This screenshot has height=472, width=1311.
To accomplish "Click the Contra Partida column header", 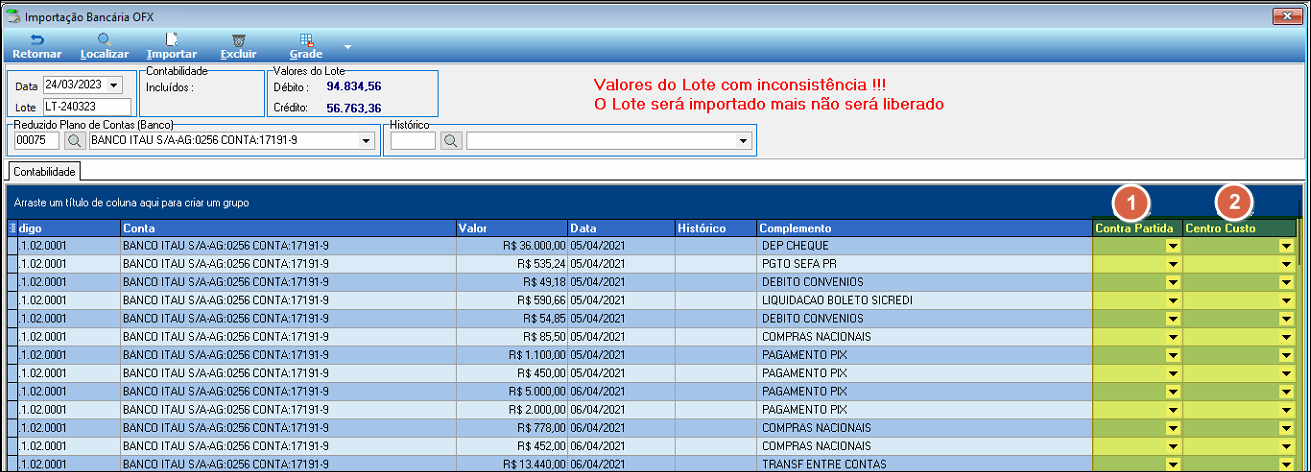I will coord(1137,228).
